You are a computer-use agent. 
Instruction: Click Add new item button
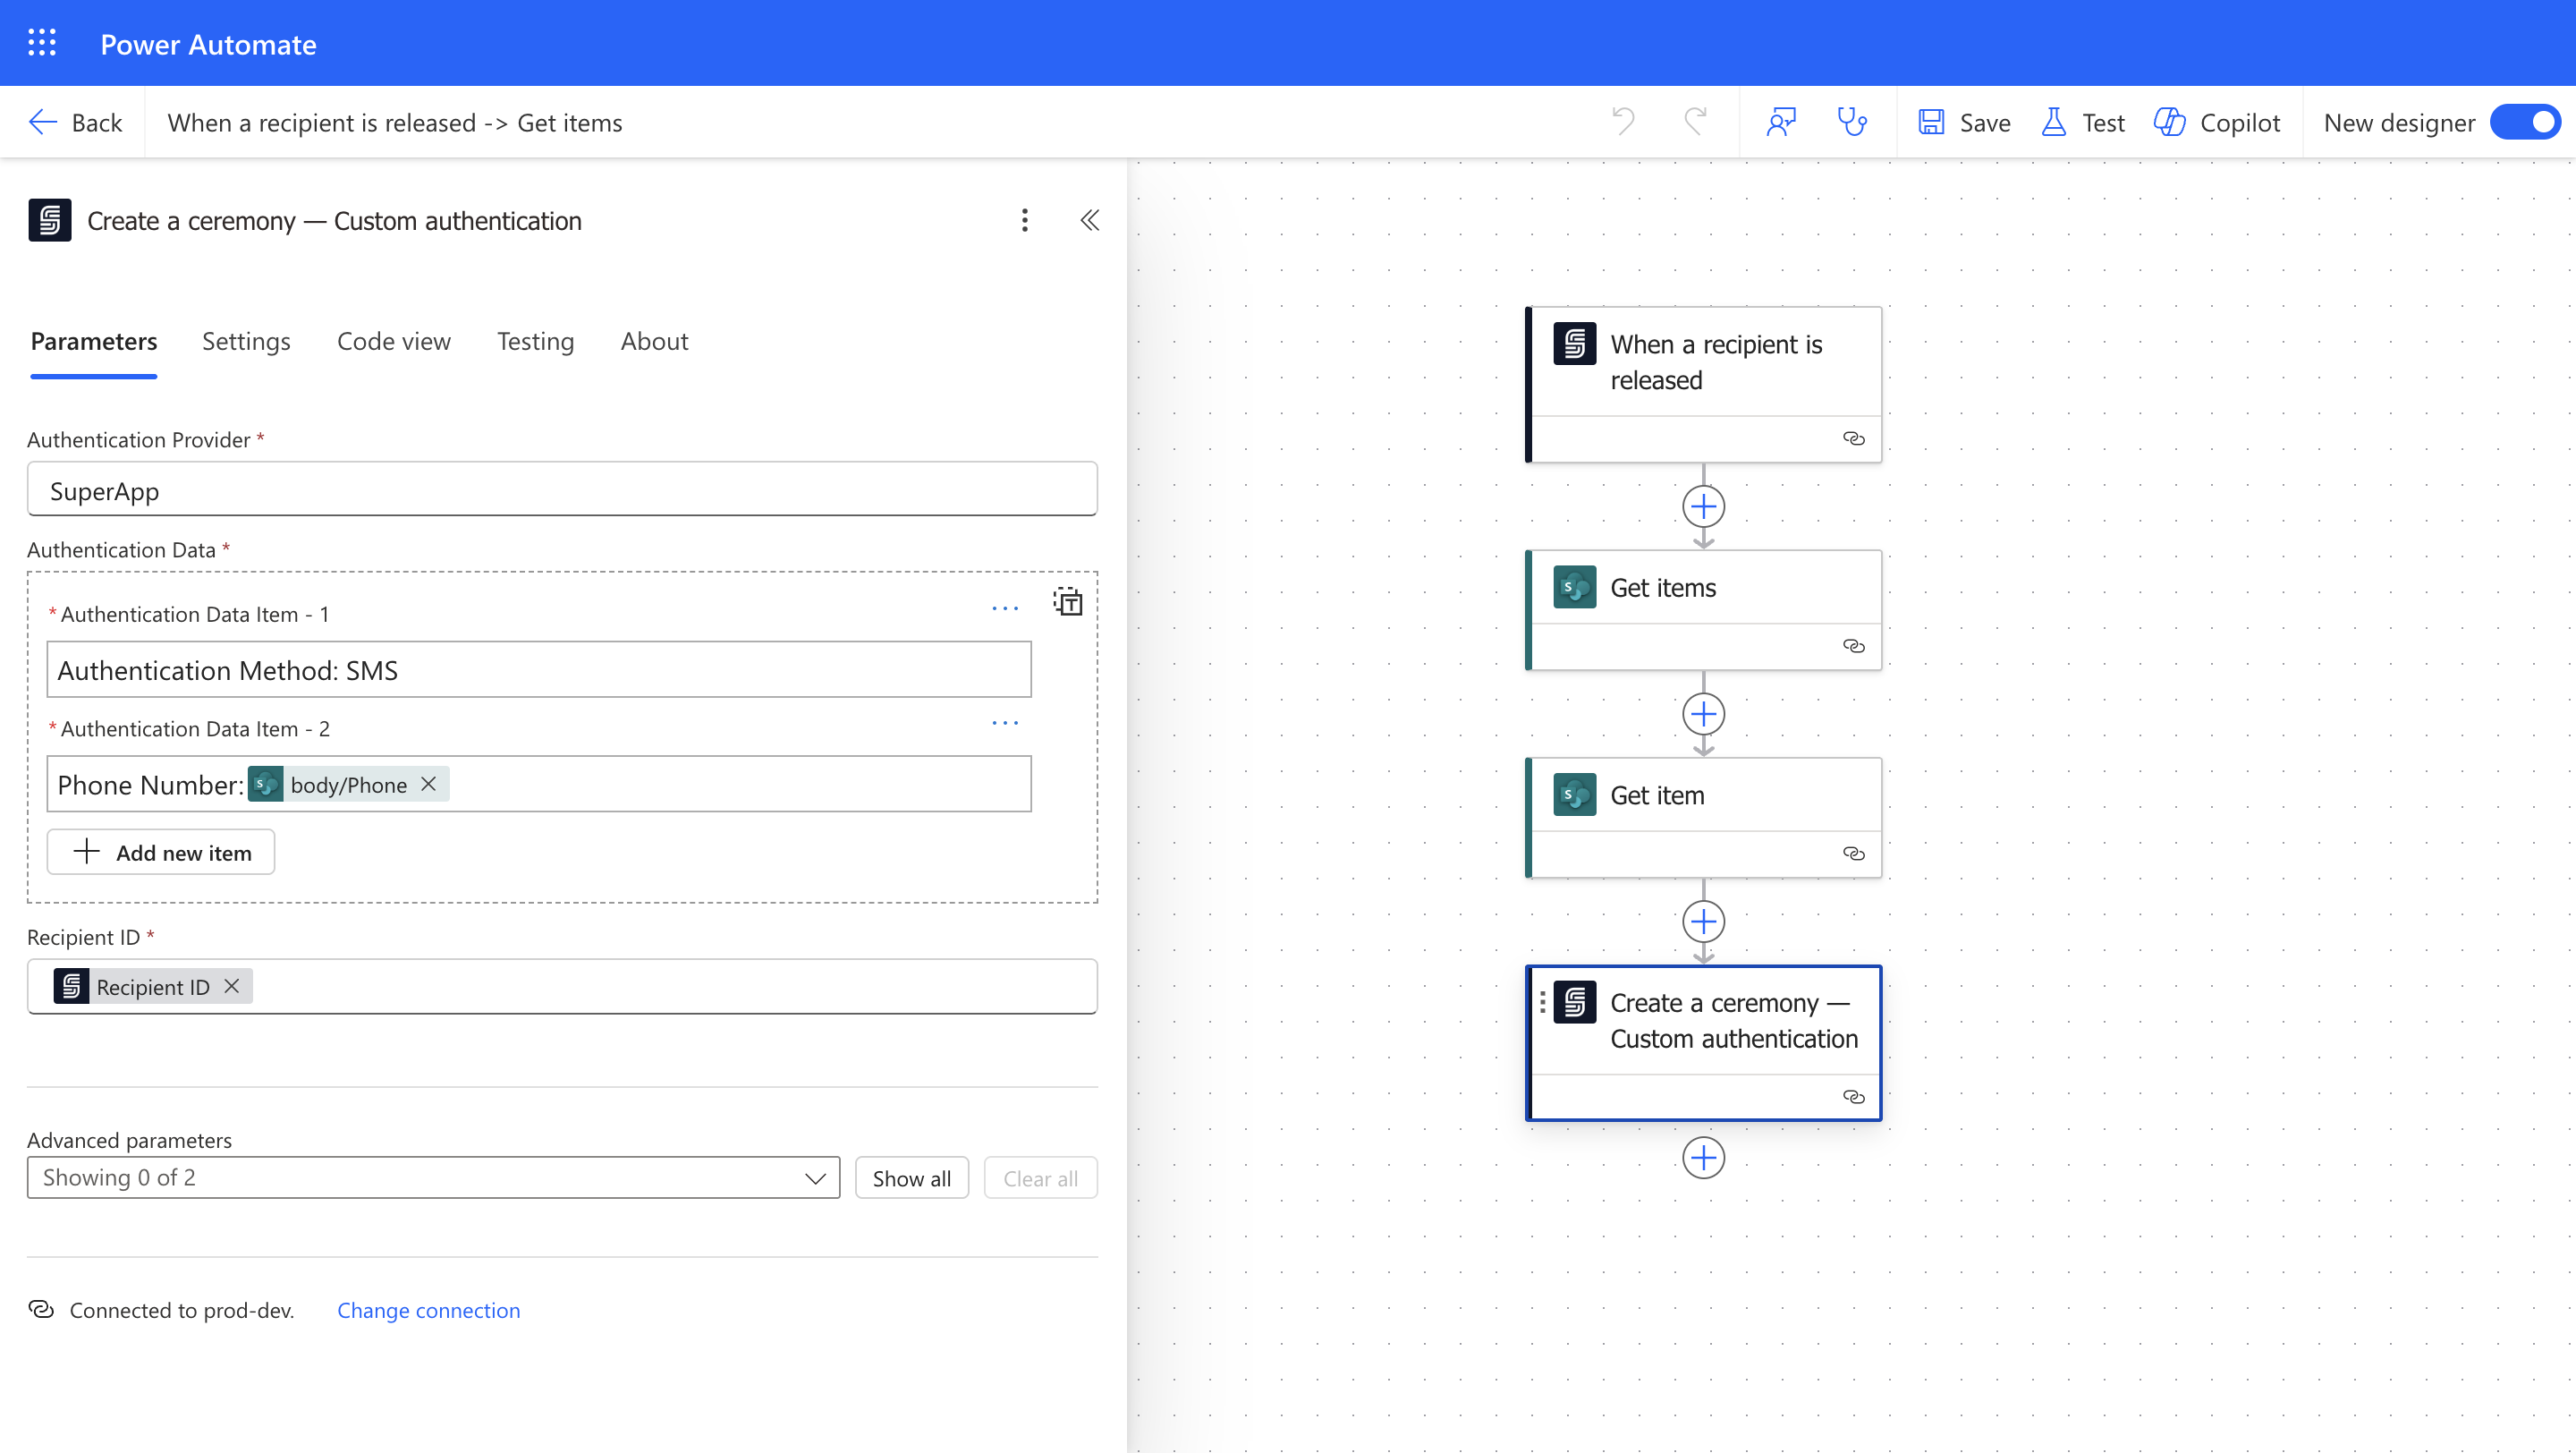click(x=161, y=852)
